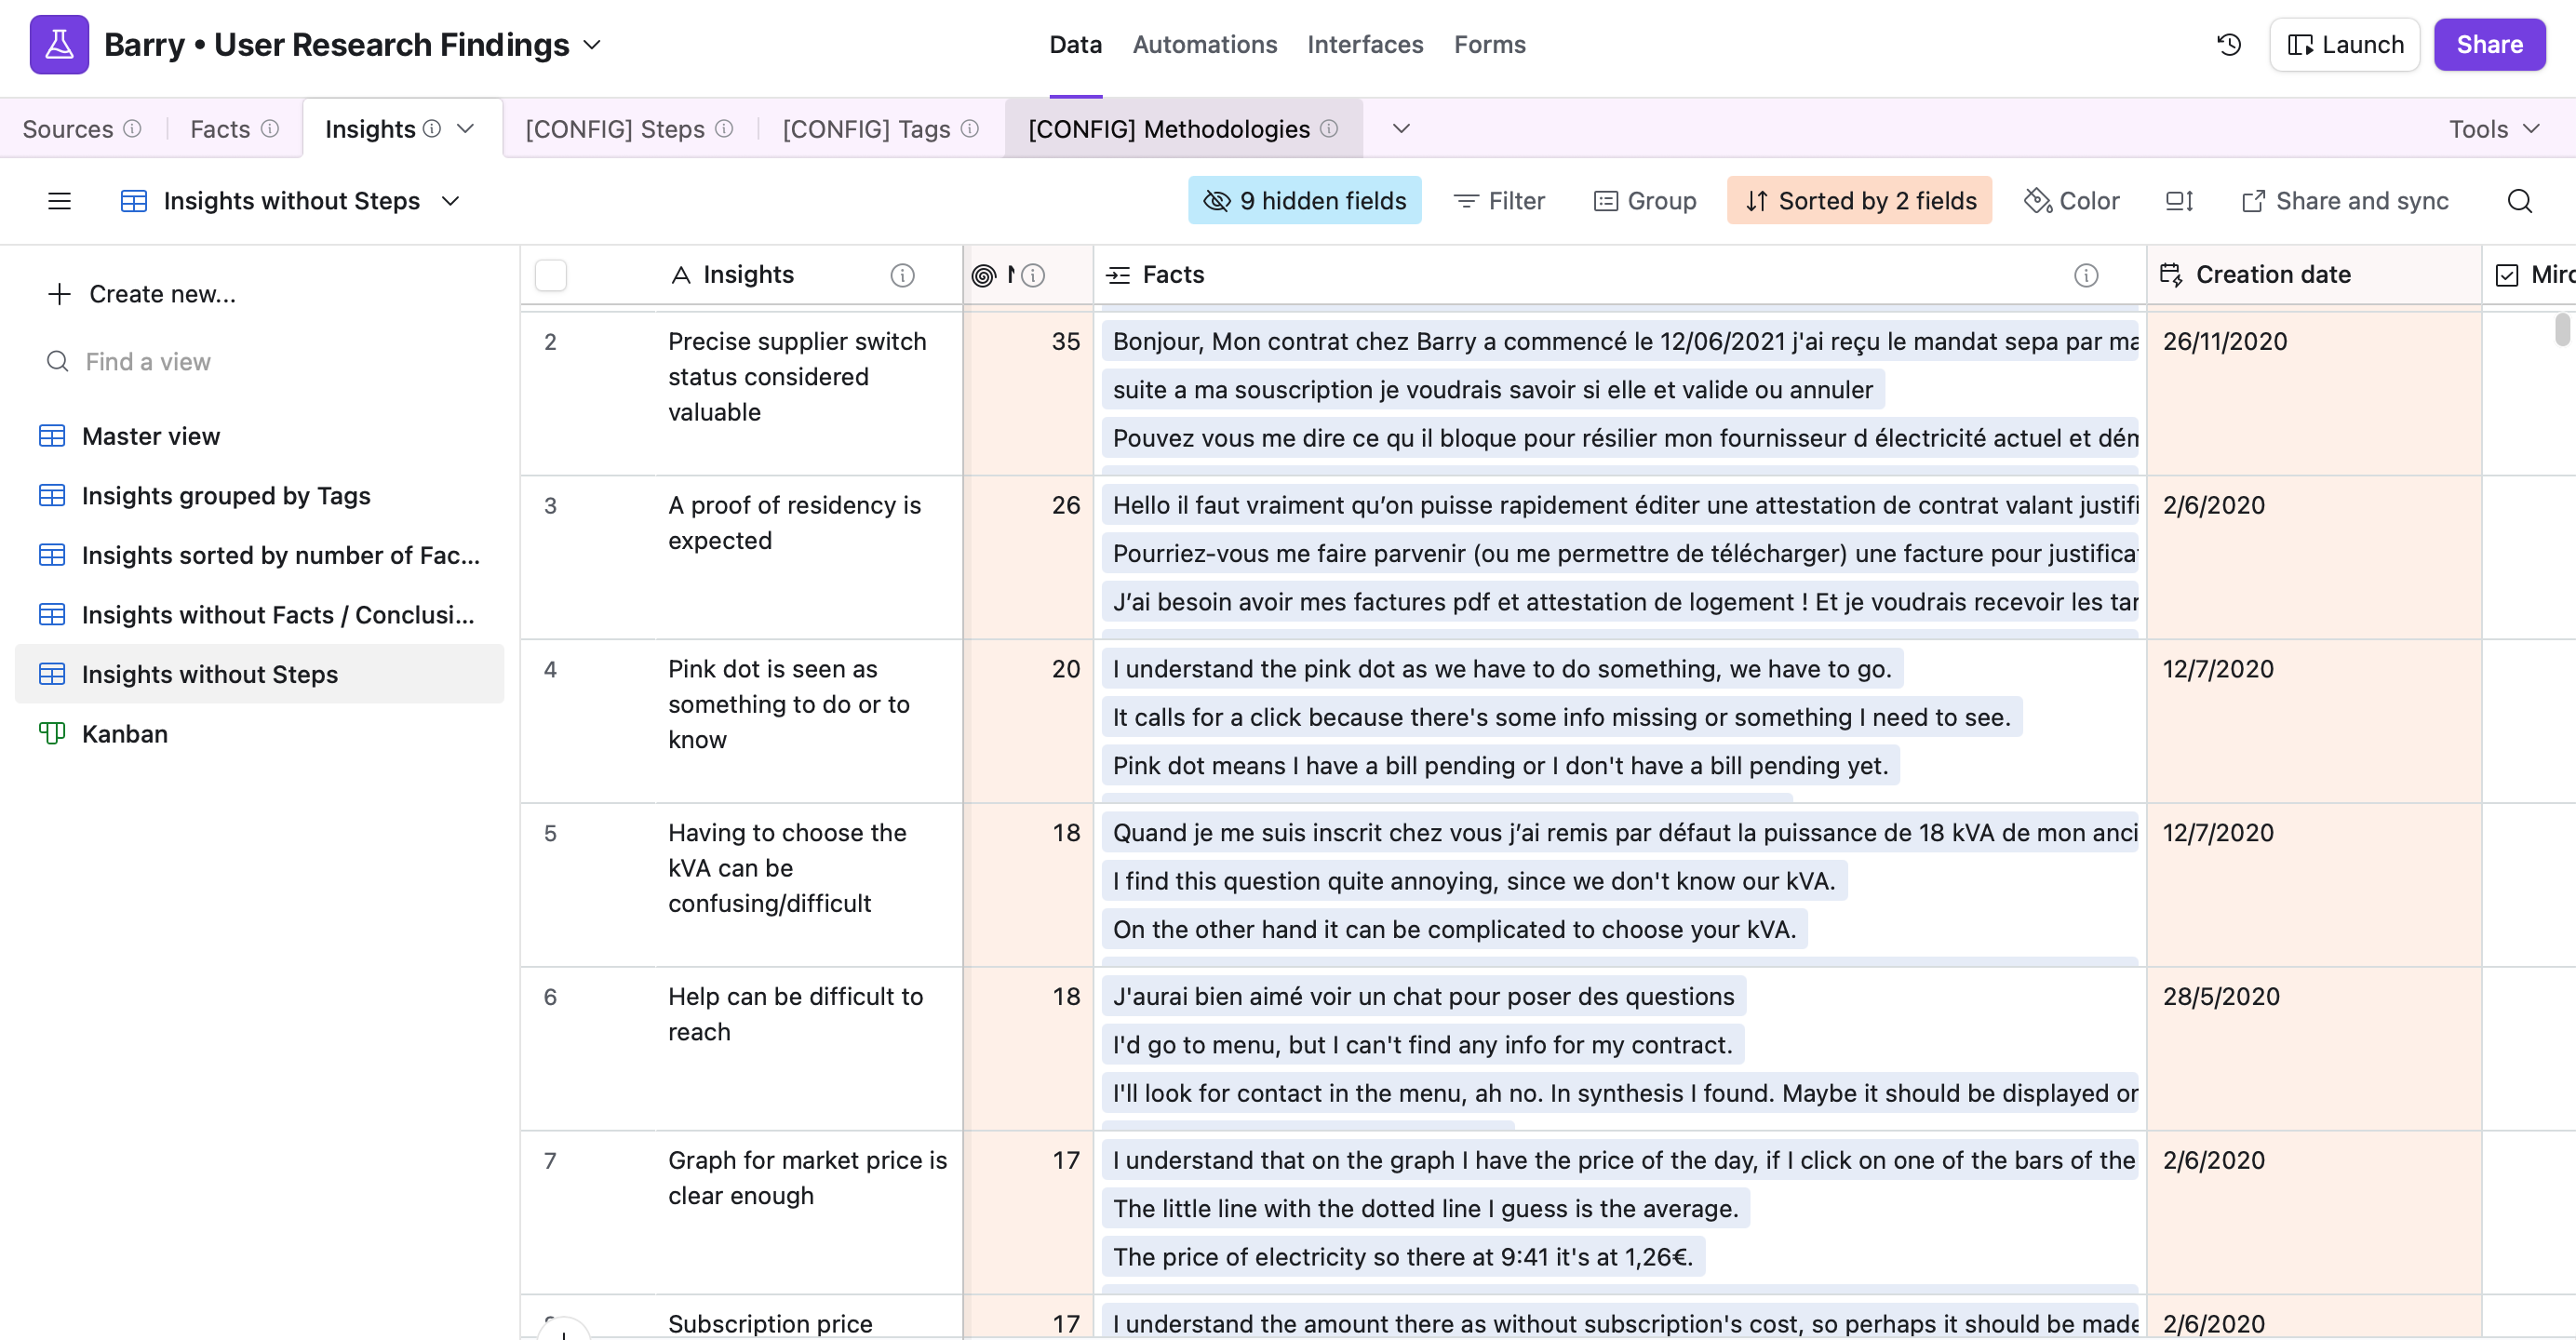Image resolution: width=2576 pixels, height=1340 pixels.
Task: Open Sorted by 2 fields menu
Action: click(1859, 201)
